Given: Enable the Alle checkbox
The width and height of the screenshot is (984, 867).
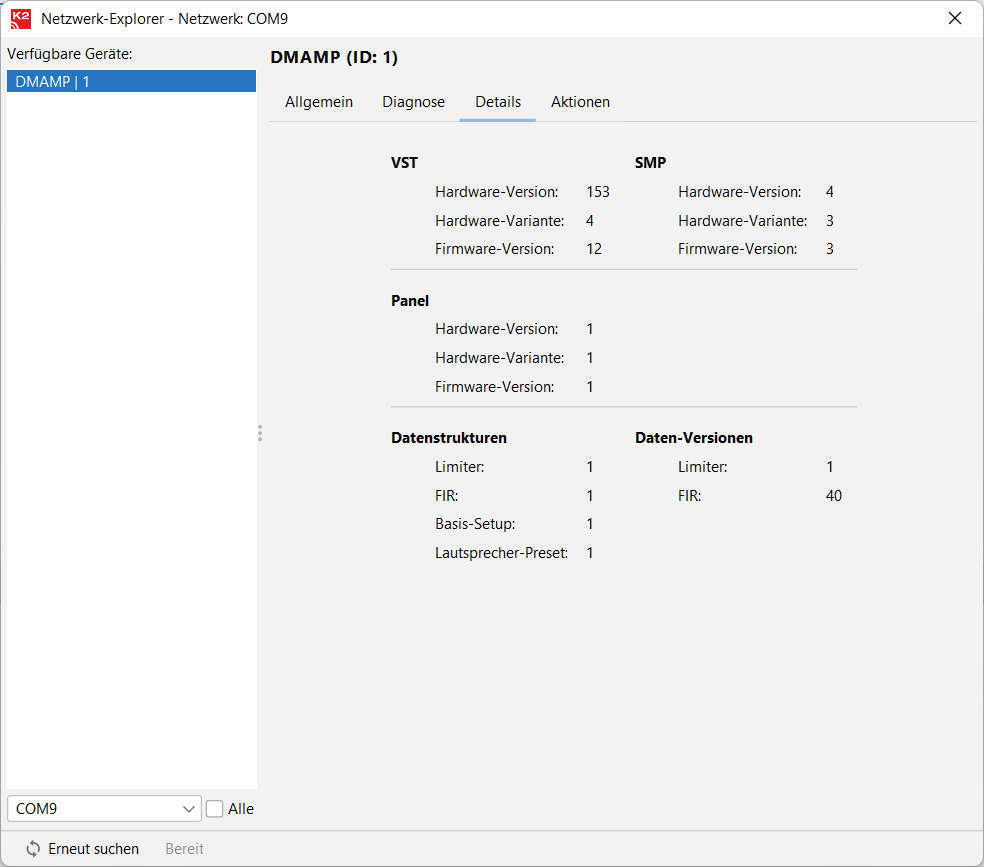Looking at the screenshot, I should click(215, 809).
